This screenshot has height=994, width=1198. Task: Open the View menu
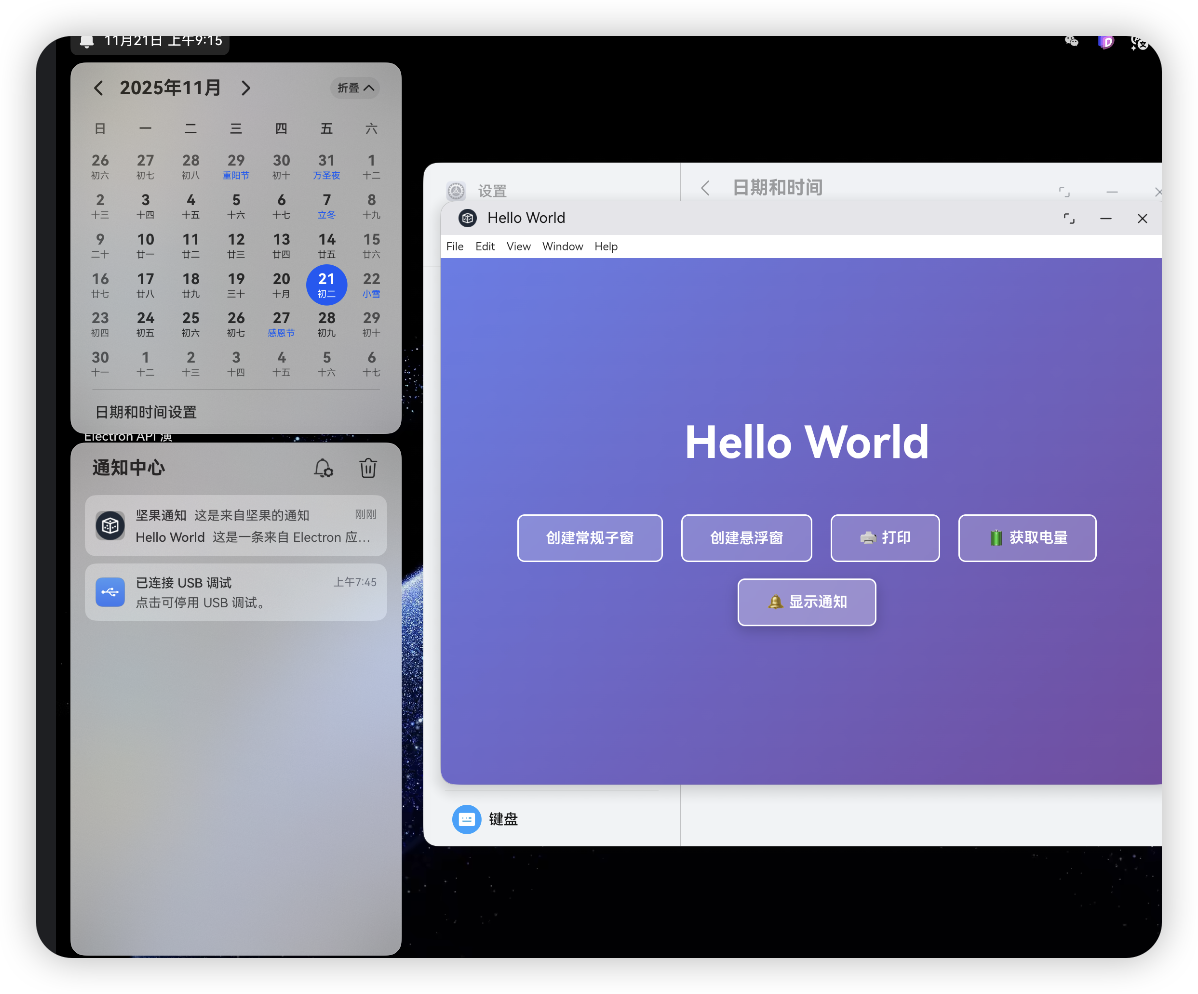pos(518,246)
